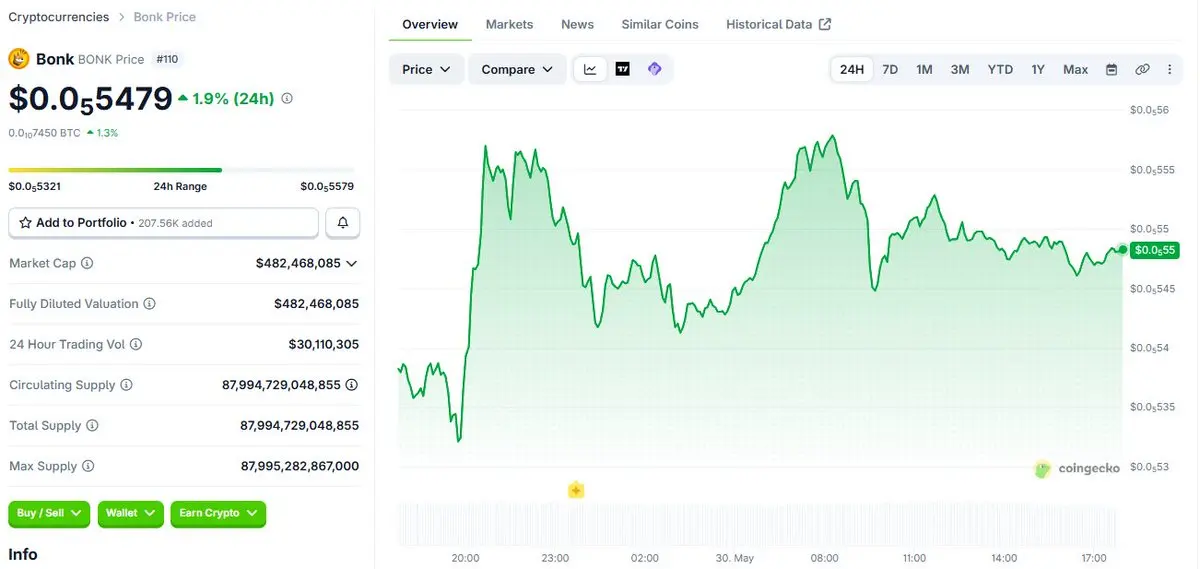This screenshot has width=1200, height=569.
Task: Click info icon beside Total Supply
Action: (92, 426)
